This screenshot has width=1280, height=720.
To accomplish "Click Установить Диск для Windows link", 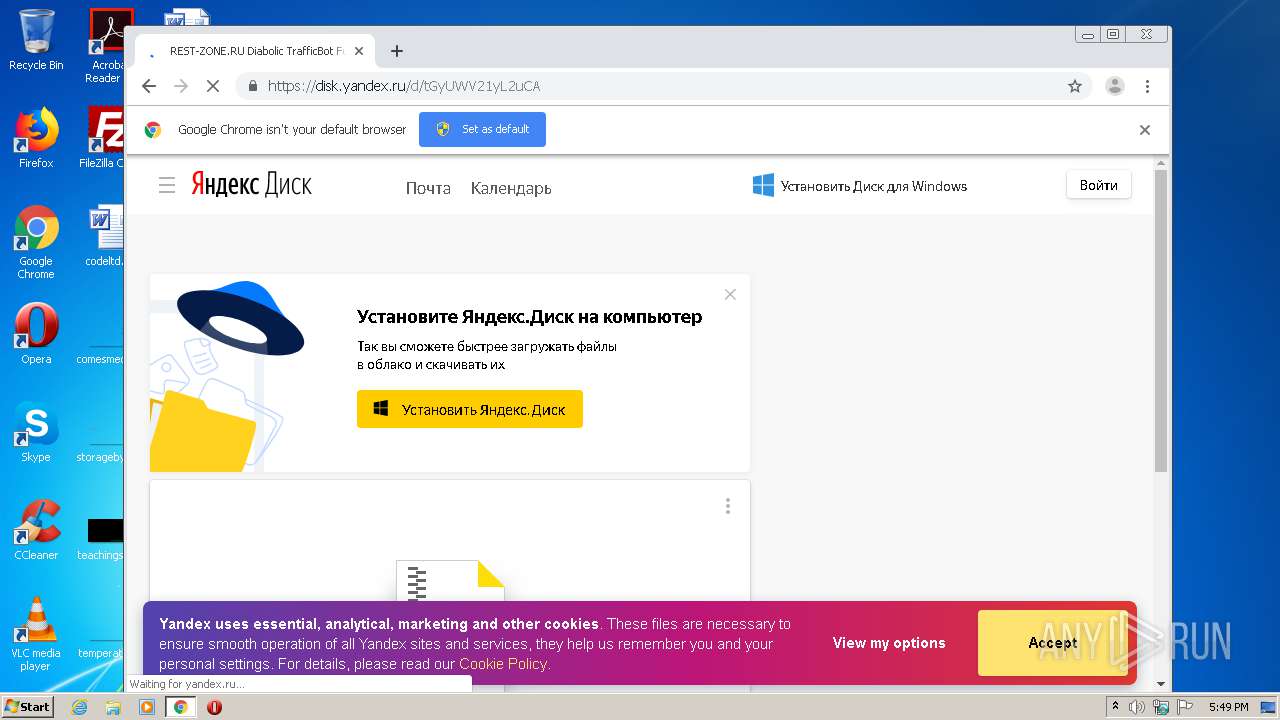I will pyautogui.click(x=860, y=186).
